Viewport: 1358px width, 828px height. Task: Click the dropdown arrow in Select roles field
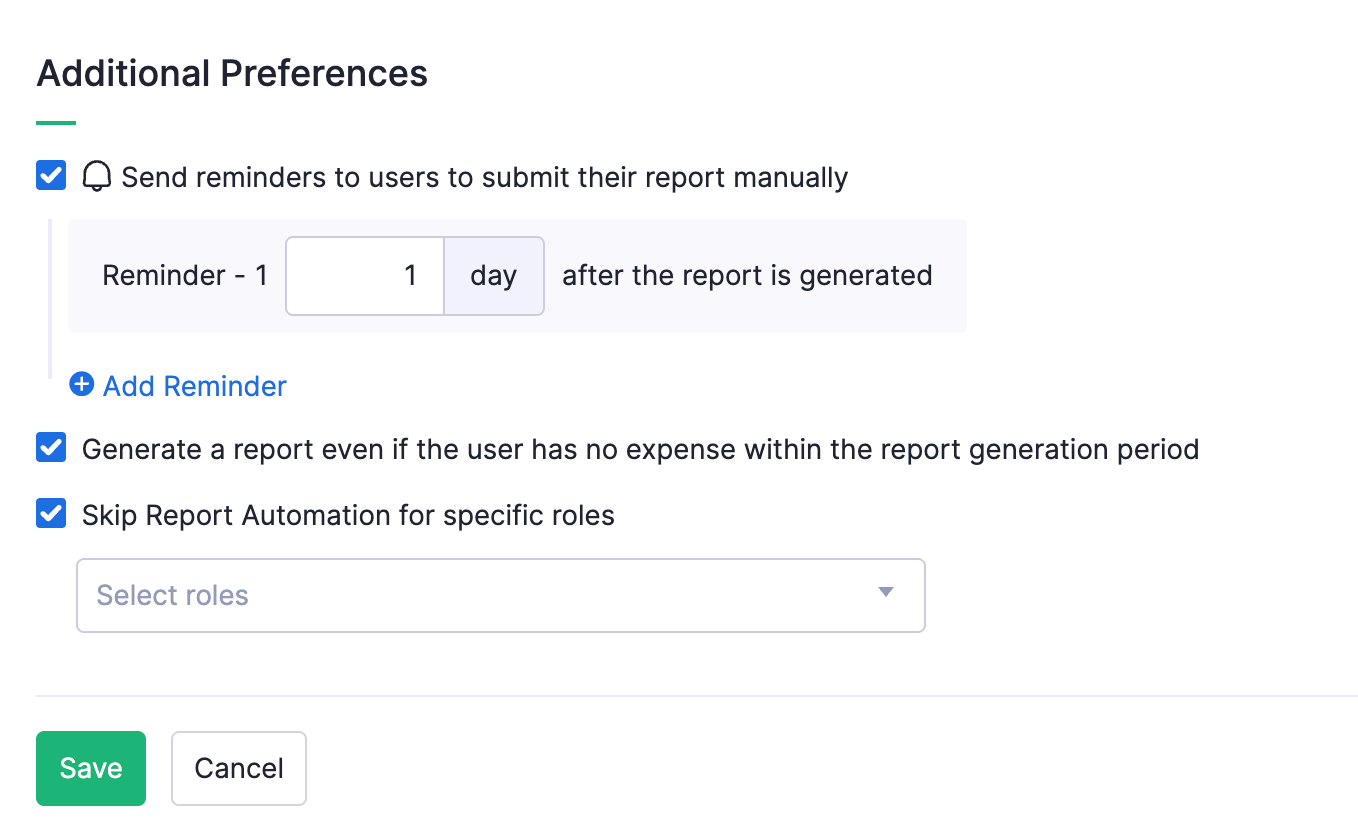pos(884,592)
